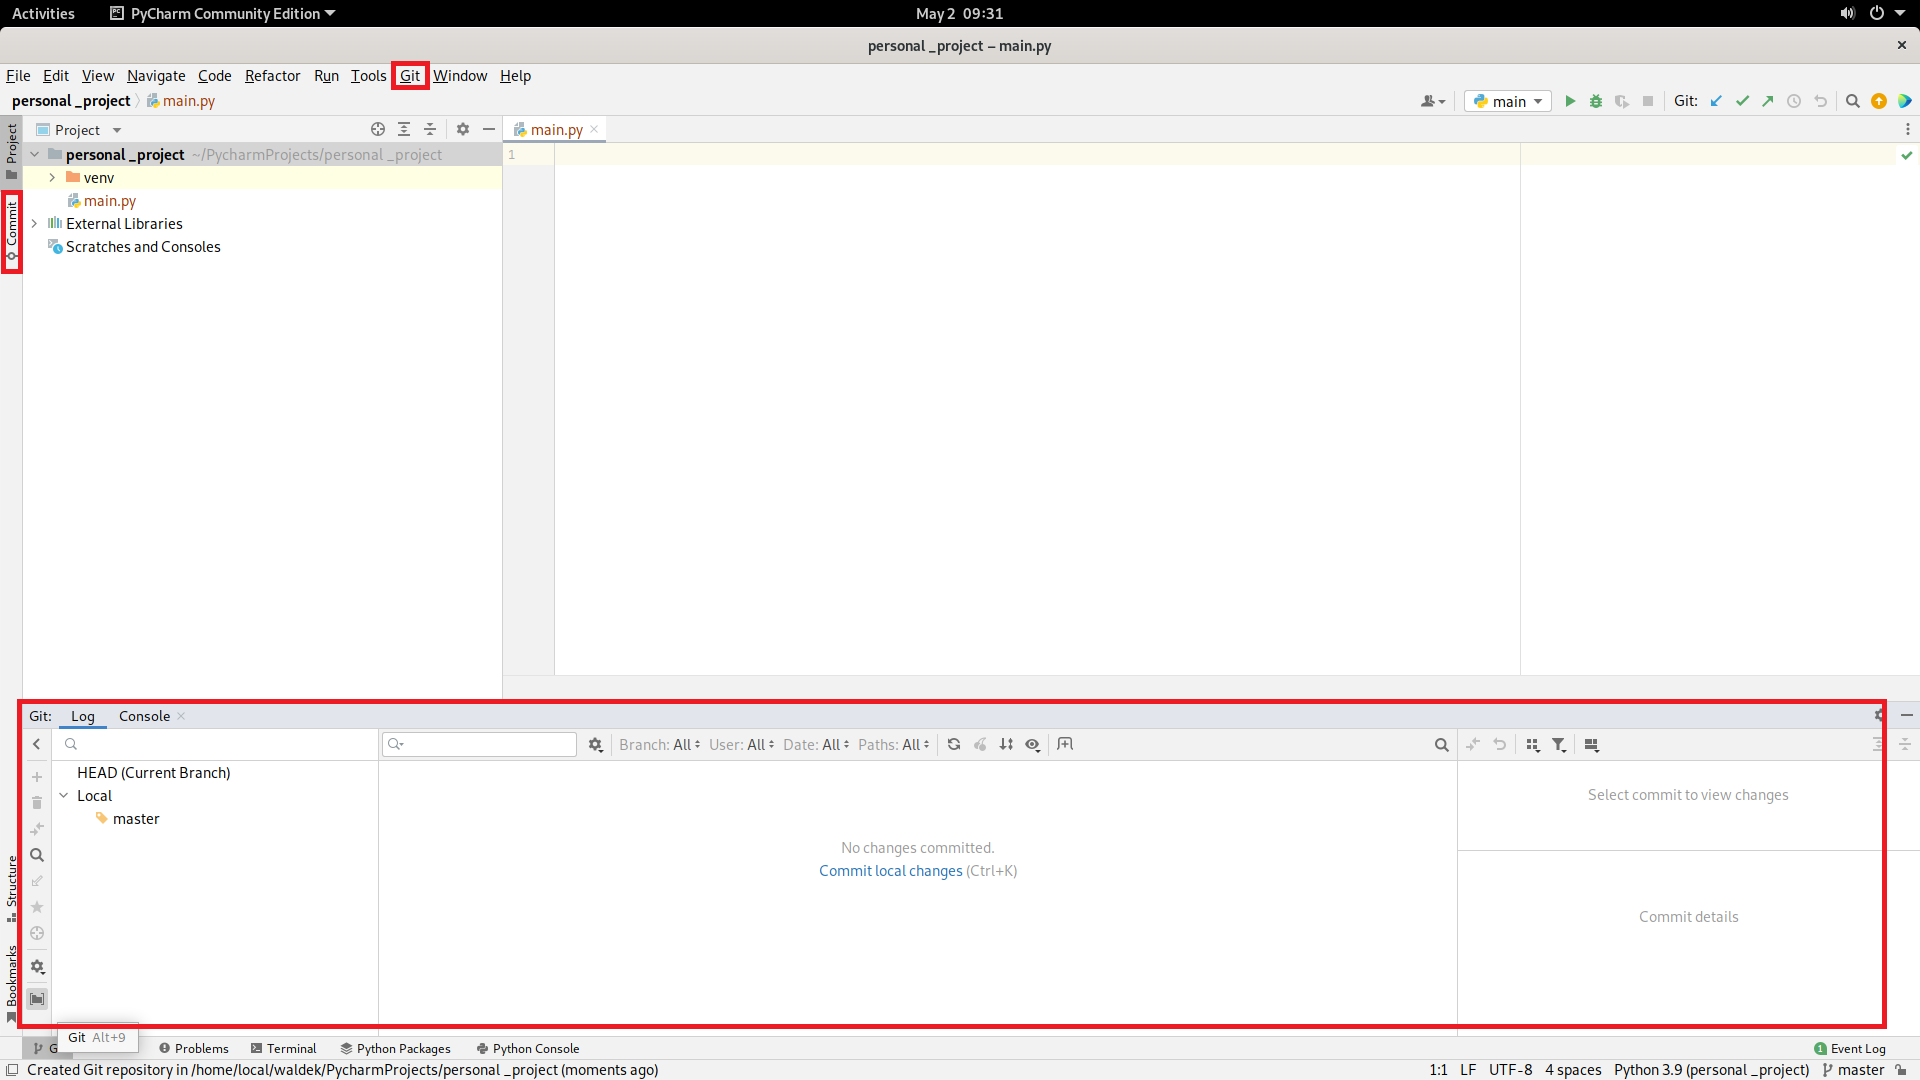Refresh the Git log
Viewport: 1920px width, 1080px height.
954,744
